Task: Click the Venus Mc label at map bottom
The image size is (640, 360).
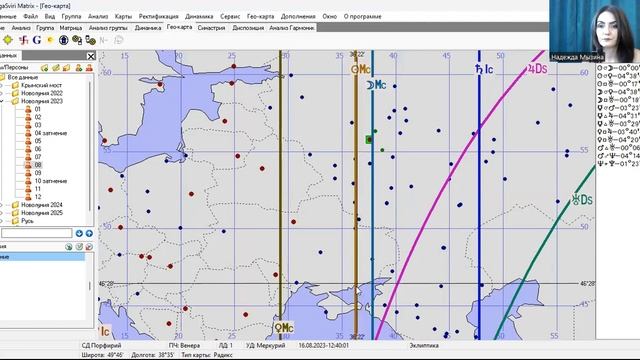Action: pos(284,328)
